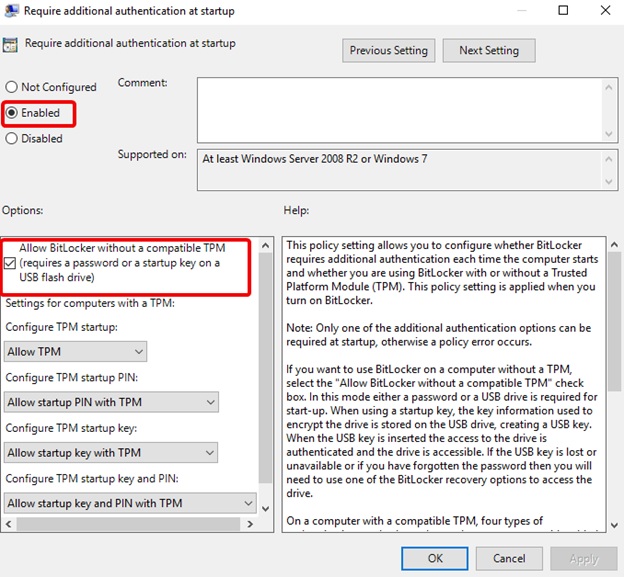The height and width of the screenshot is (577, 624).
Task: Toggle Allow BitLocker without a compatible TPM checkbox
Action: [x=10, y=263]
